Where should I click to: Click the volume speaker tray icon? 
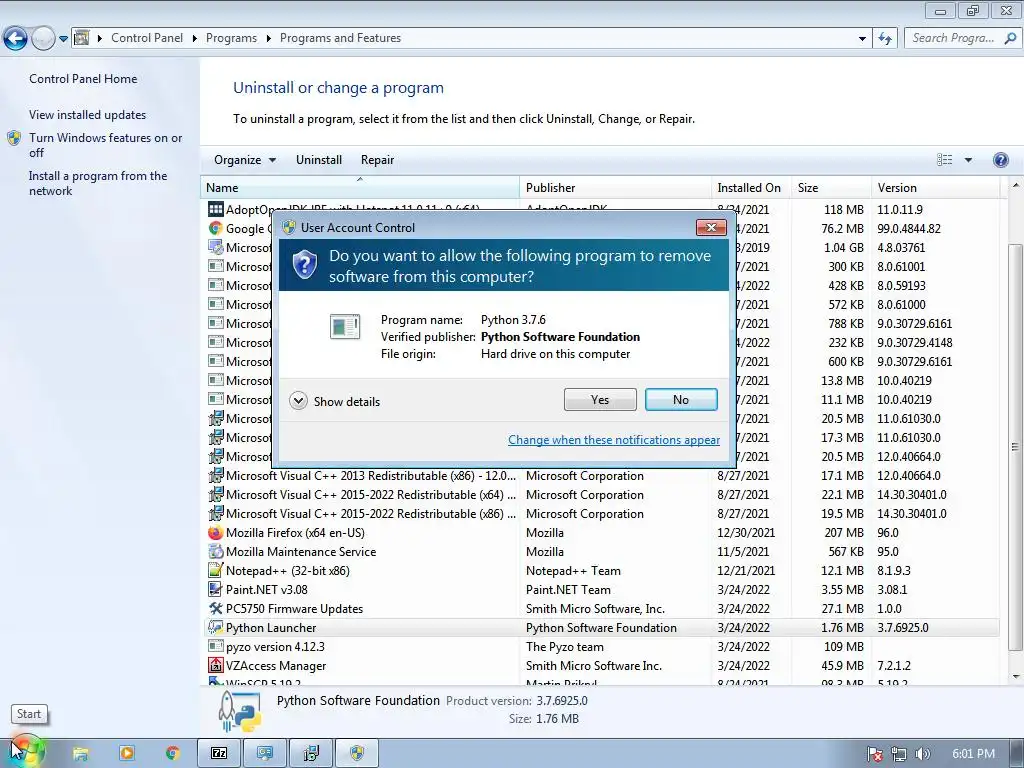tap(921, 754)
